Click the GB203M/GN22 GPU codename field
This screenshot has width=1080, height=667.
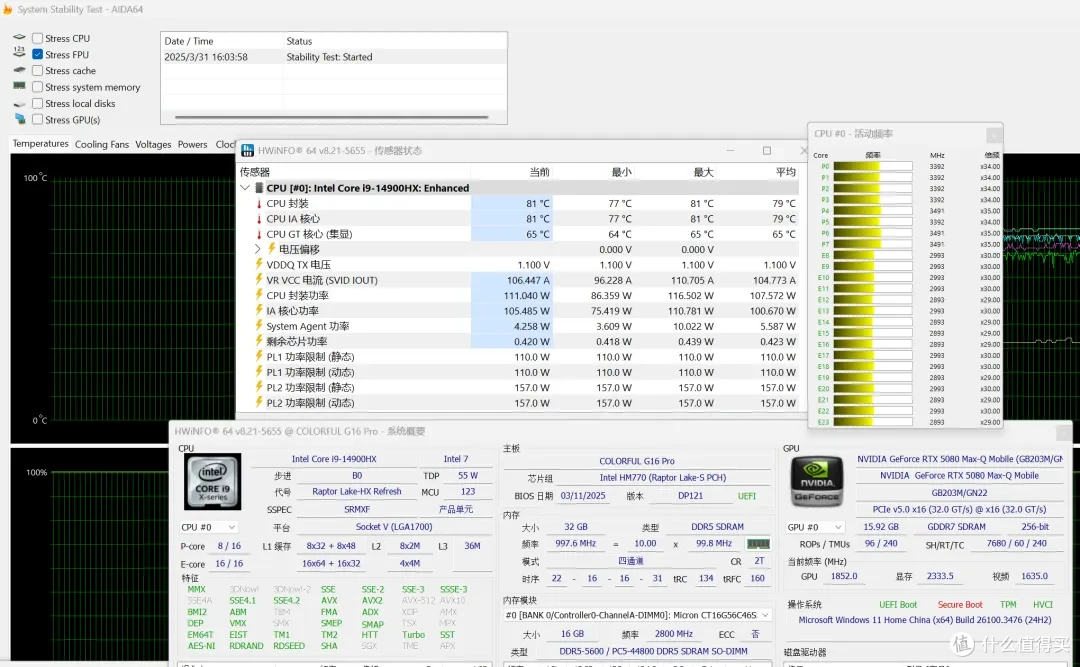(x=959, y=493)
